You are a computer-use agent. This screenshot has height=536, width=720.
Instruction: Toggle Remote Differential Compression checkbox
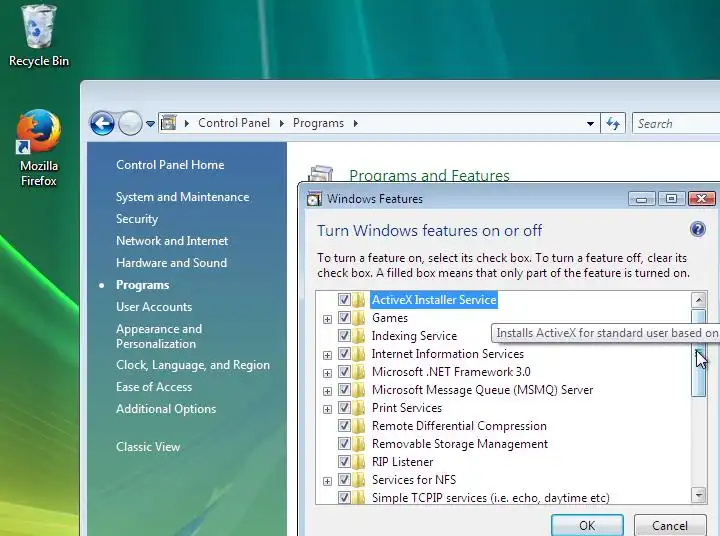tap(344, 425)
